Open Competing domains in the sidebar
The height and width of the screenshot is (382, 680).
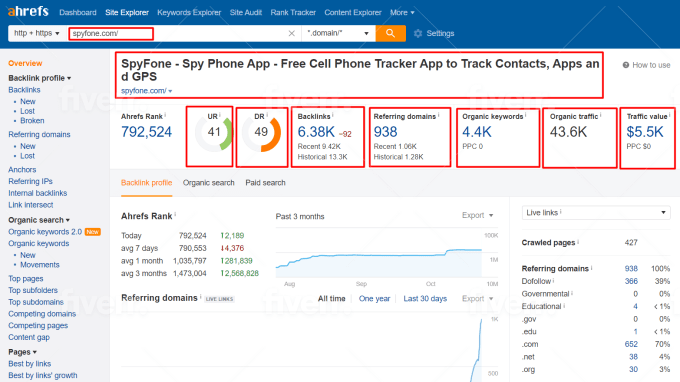(x=42, y=314)
